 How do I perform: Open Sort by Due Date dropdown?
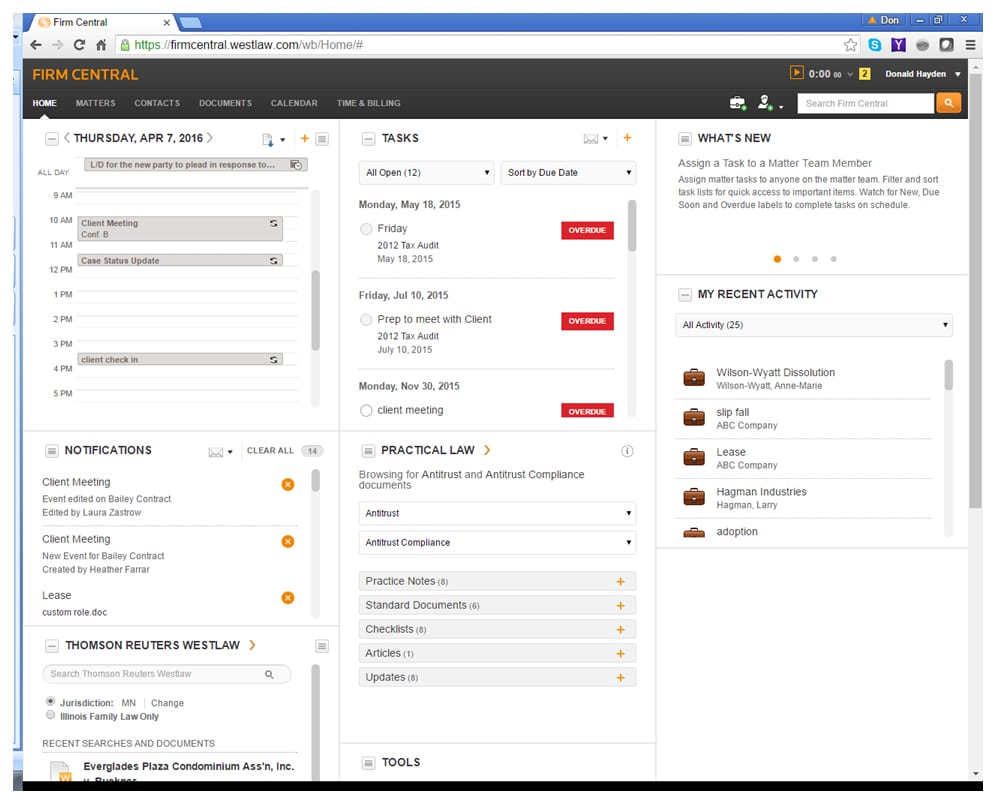pos(568,173)
